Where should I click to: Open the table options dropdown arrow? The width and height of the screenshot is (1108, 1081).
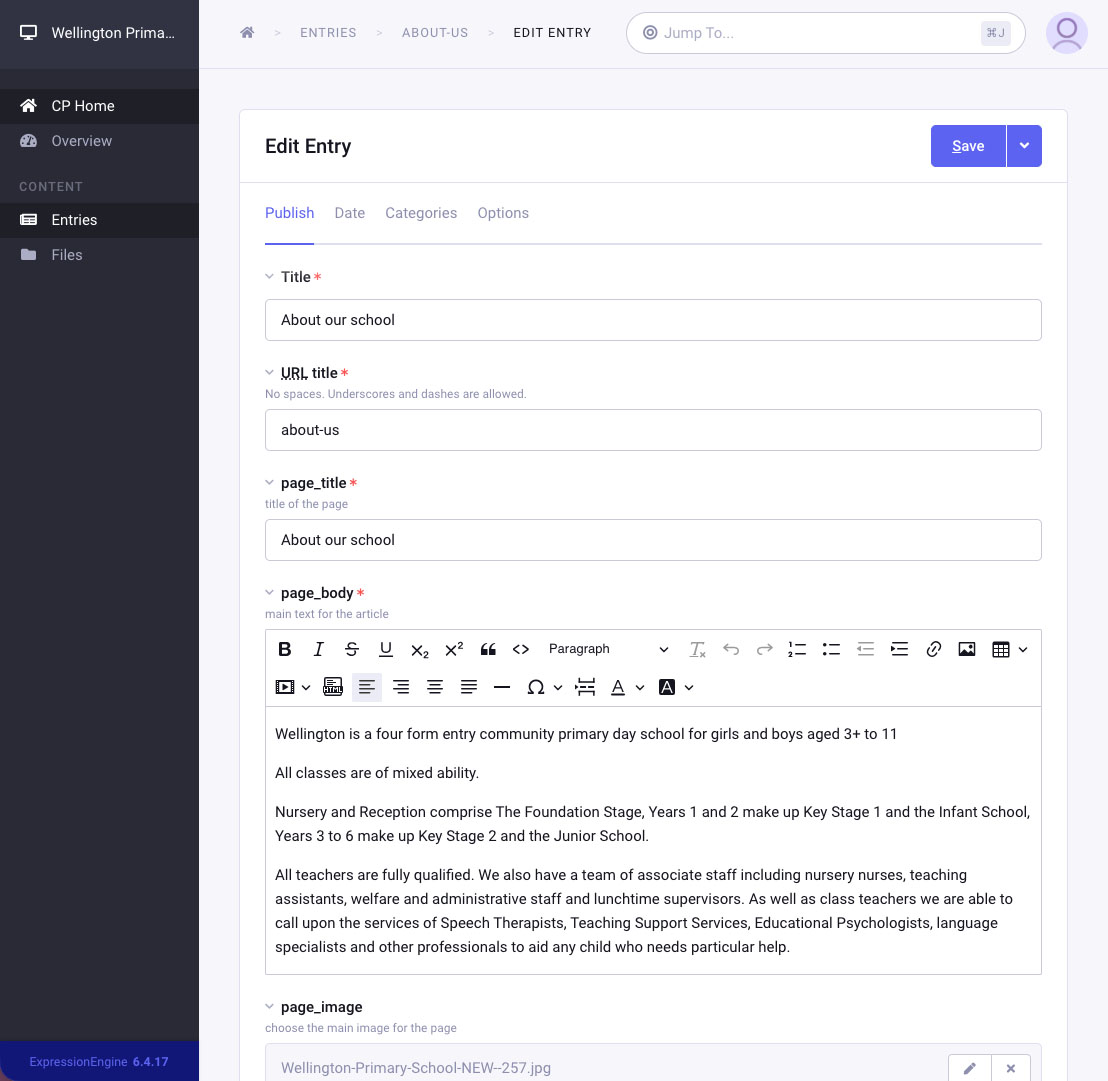point(1022,649)
